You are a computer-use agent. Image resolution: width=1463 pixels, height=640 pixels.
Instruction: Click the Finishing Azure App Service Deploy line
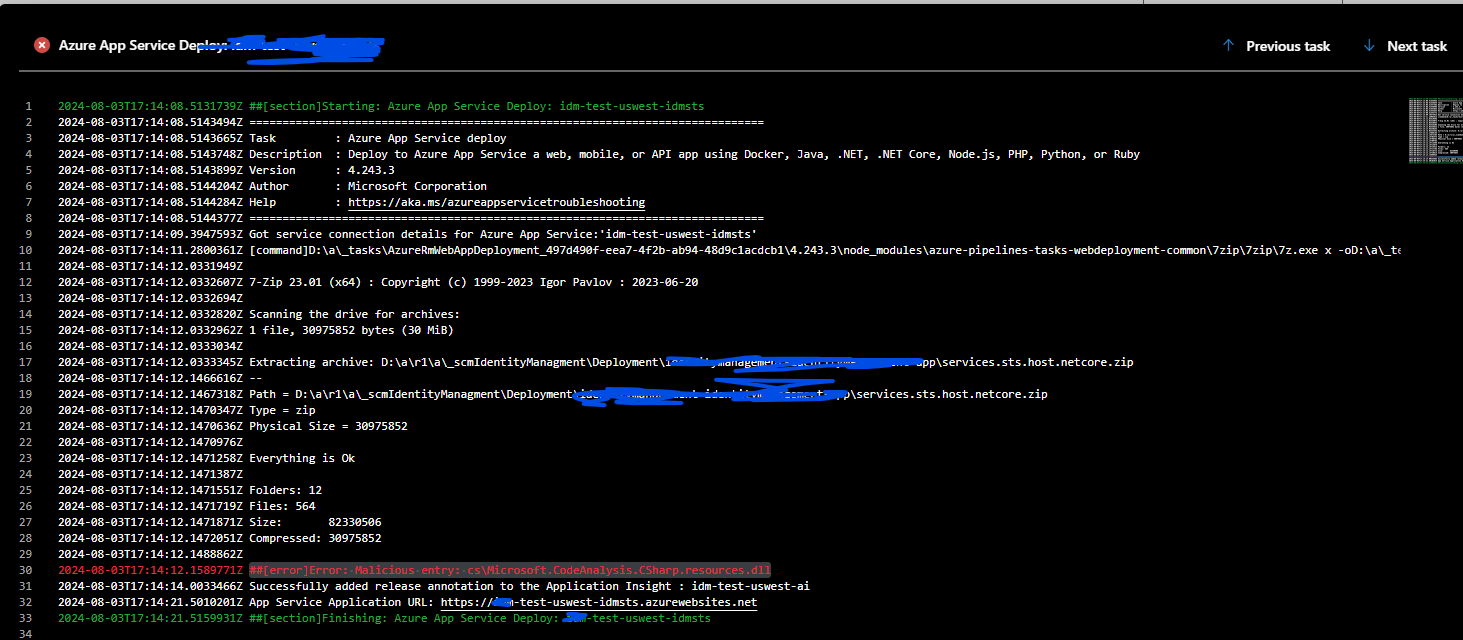point(384,618)
